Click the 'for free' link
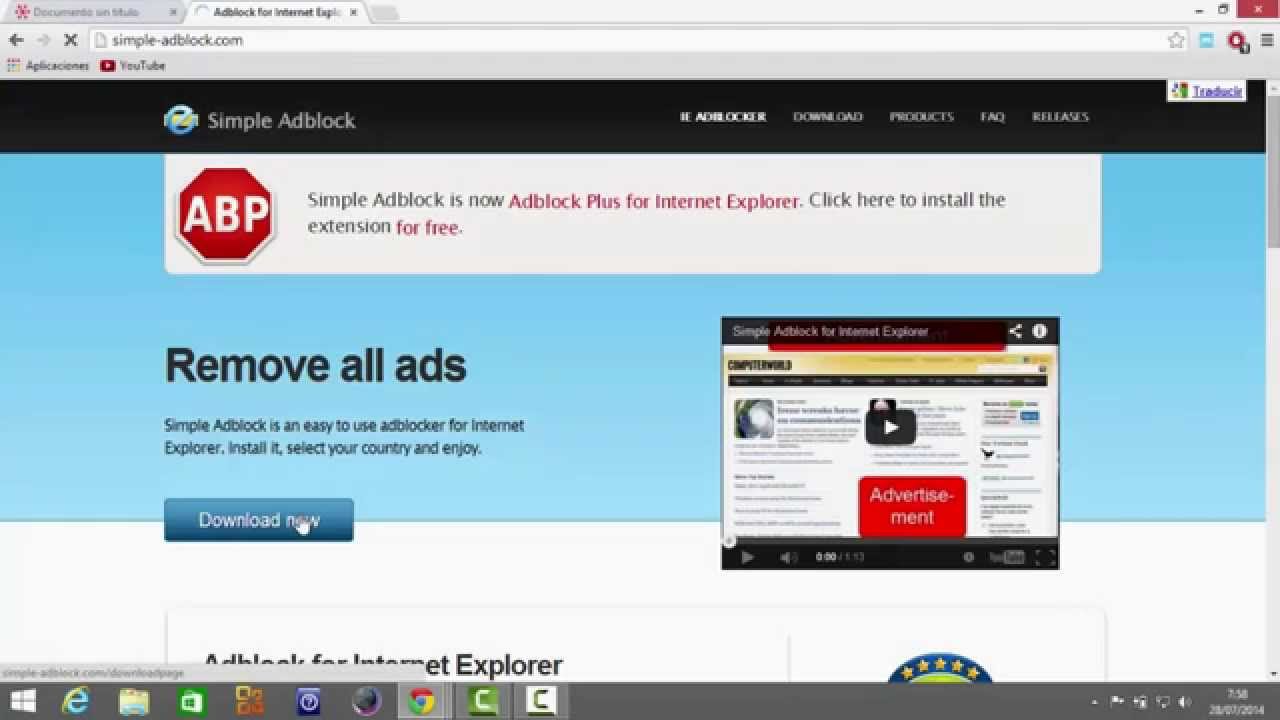This screenshot has width=1280, height=720. (x=429, y=227)
